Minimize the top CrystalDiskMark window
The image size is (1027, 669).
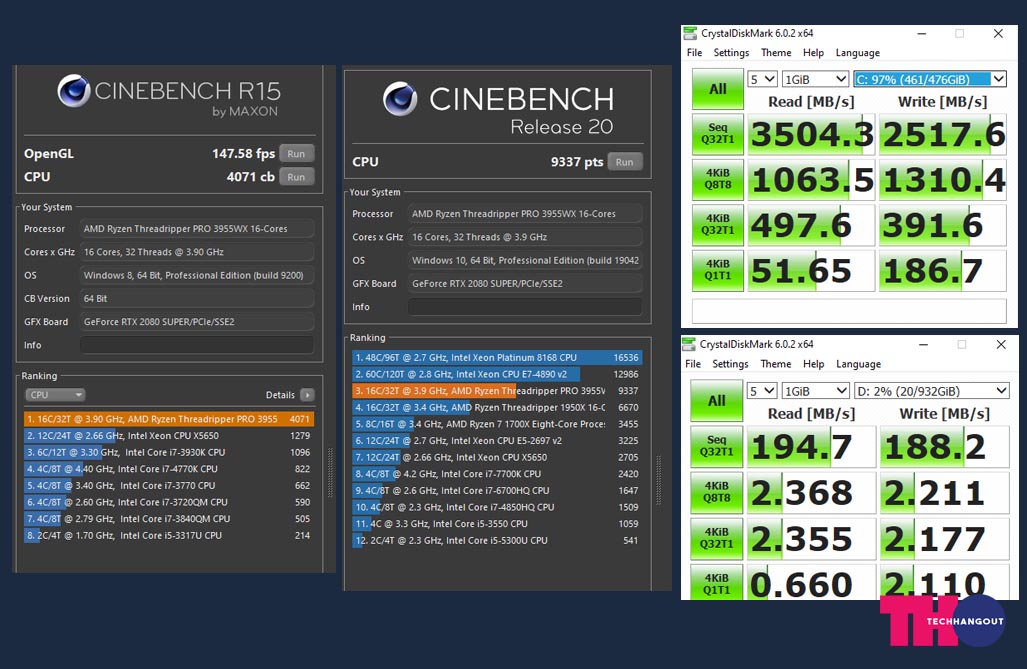922,33
